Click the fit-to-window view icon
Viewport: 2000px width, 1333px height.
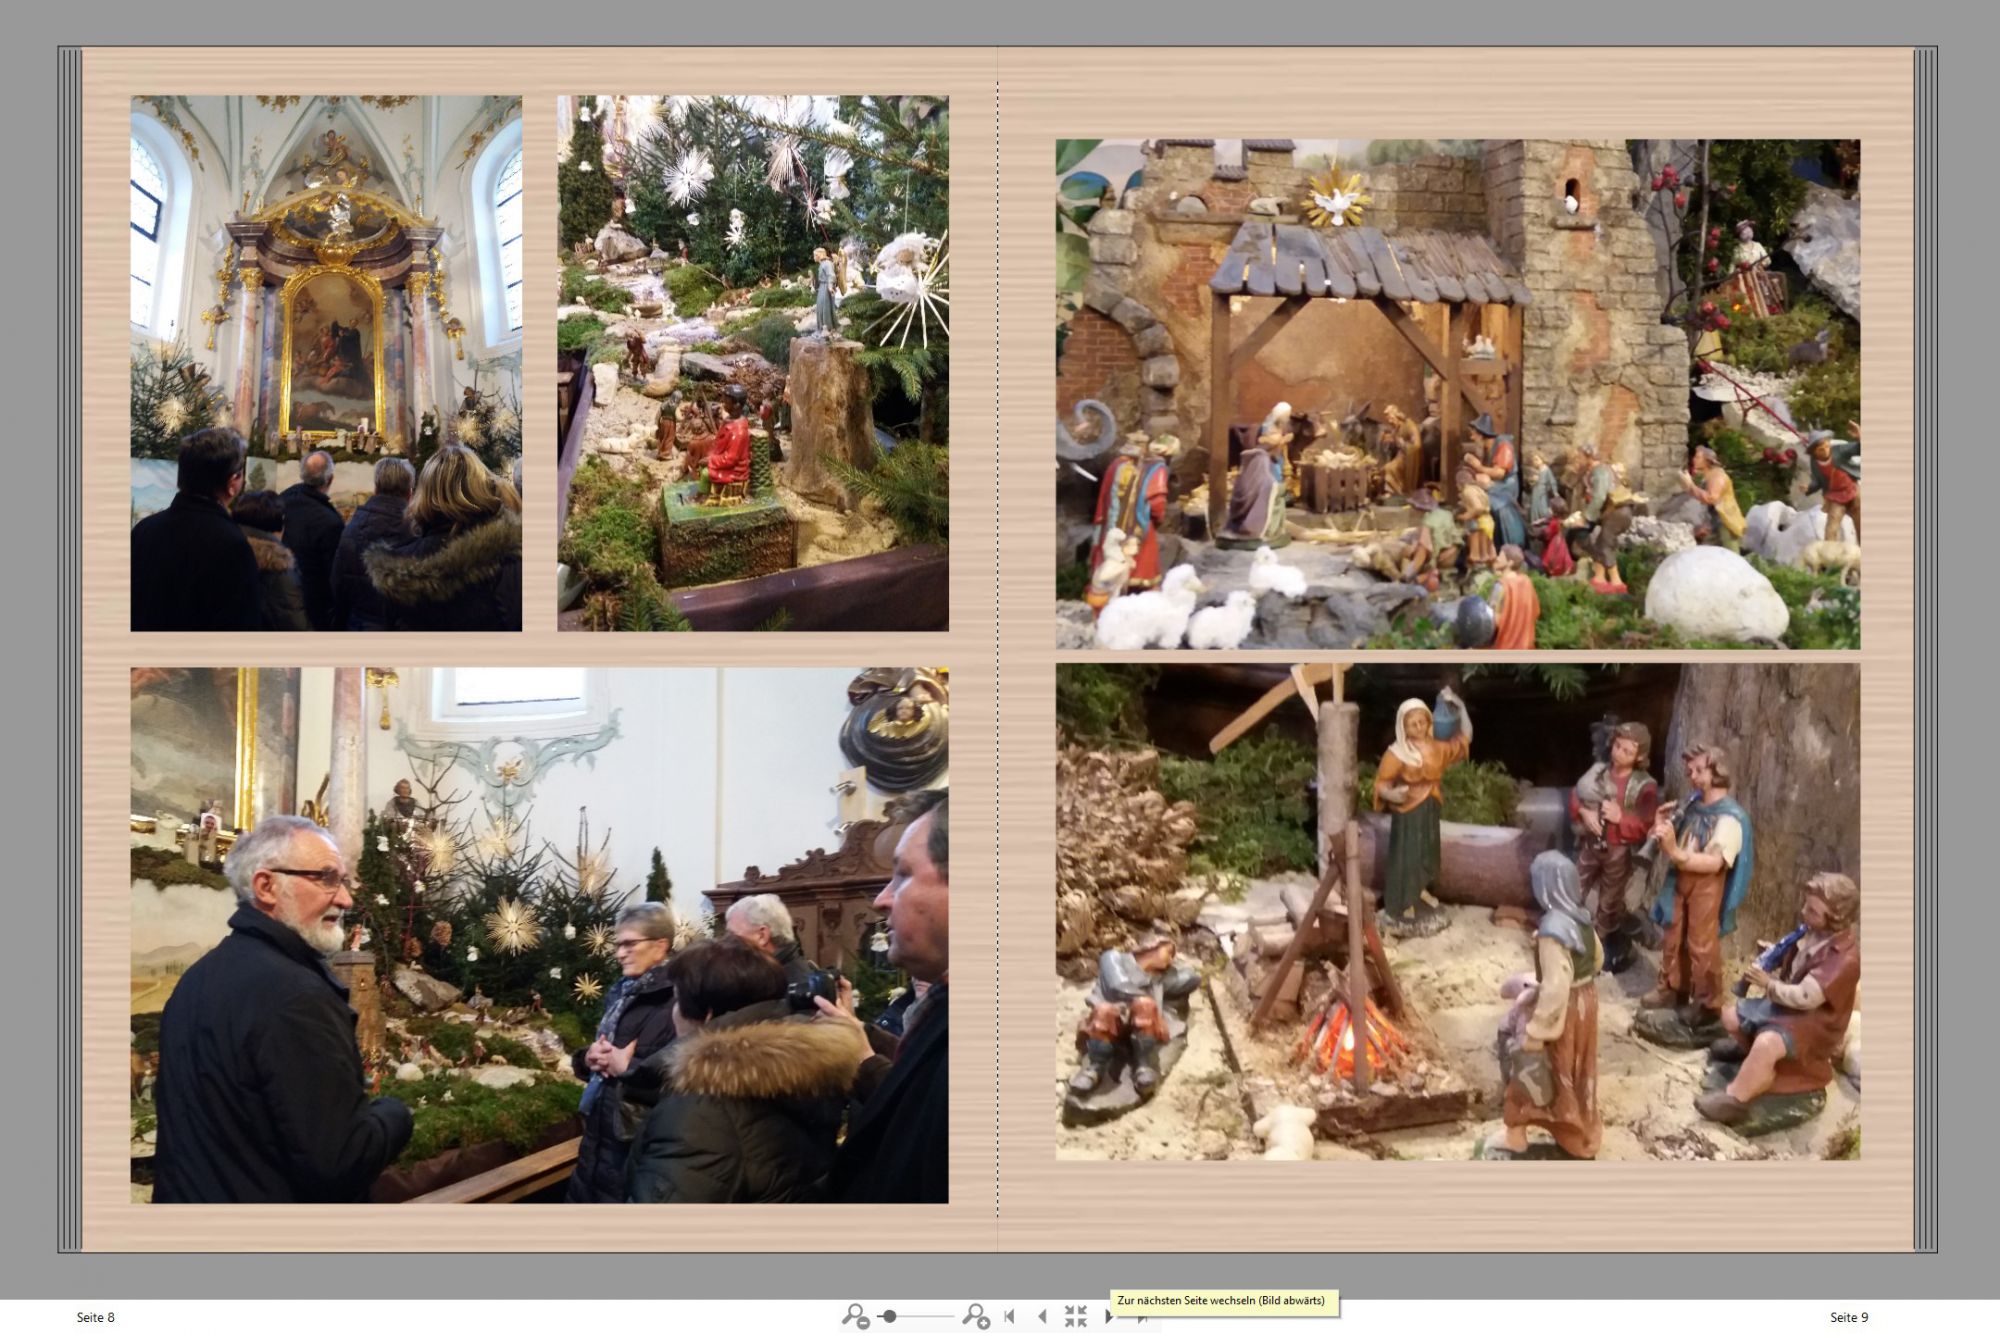(x=1075, y=1316)
